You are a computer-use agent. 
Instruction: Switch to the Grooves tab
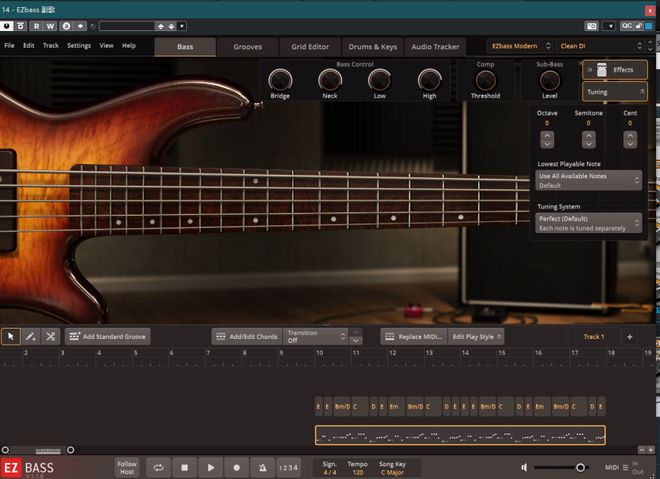pos(248,46)
